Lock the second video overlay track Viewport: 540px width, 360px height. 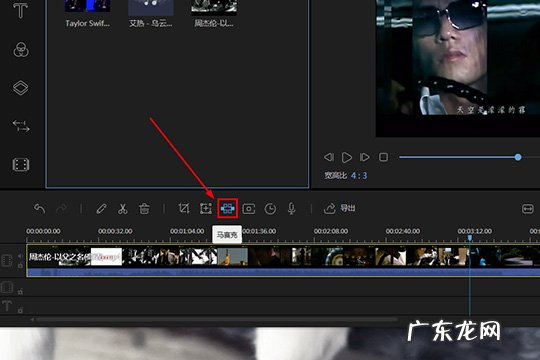20,292
